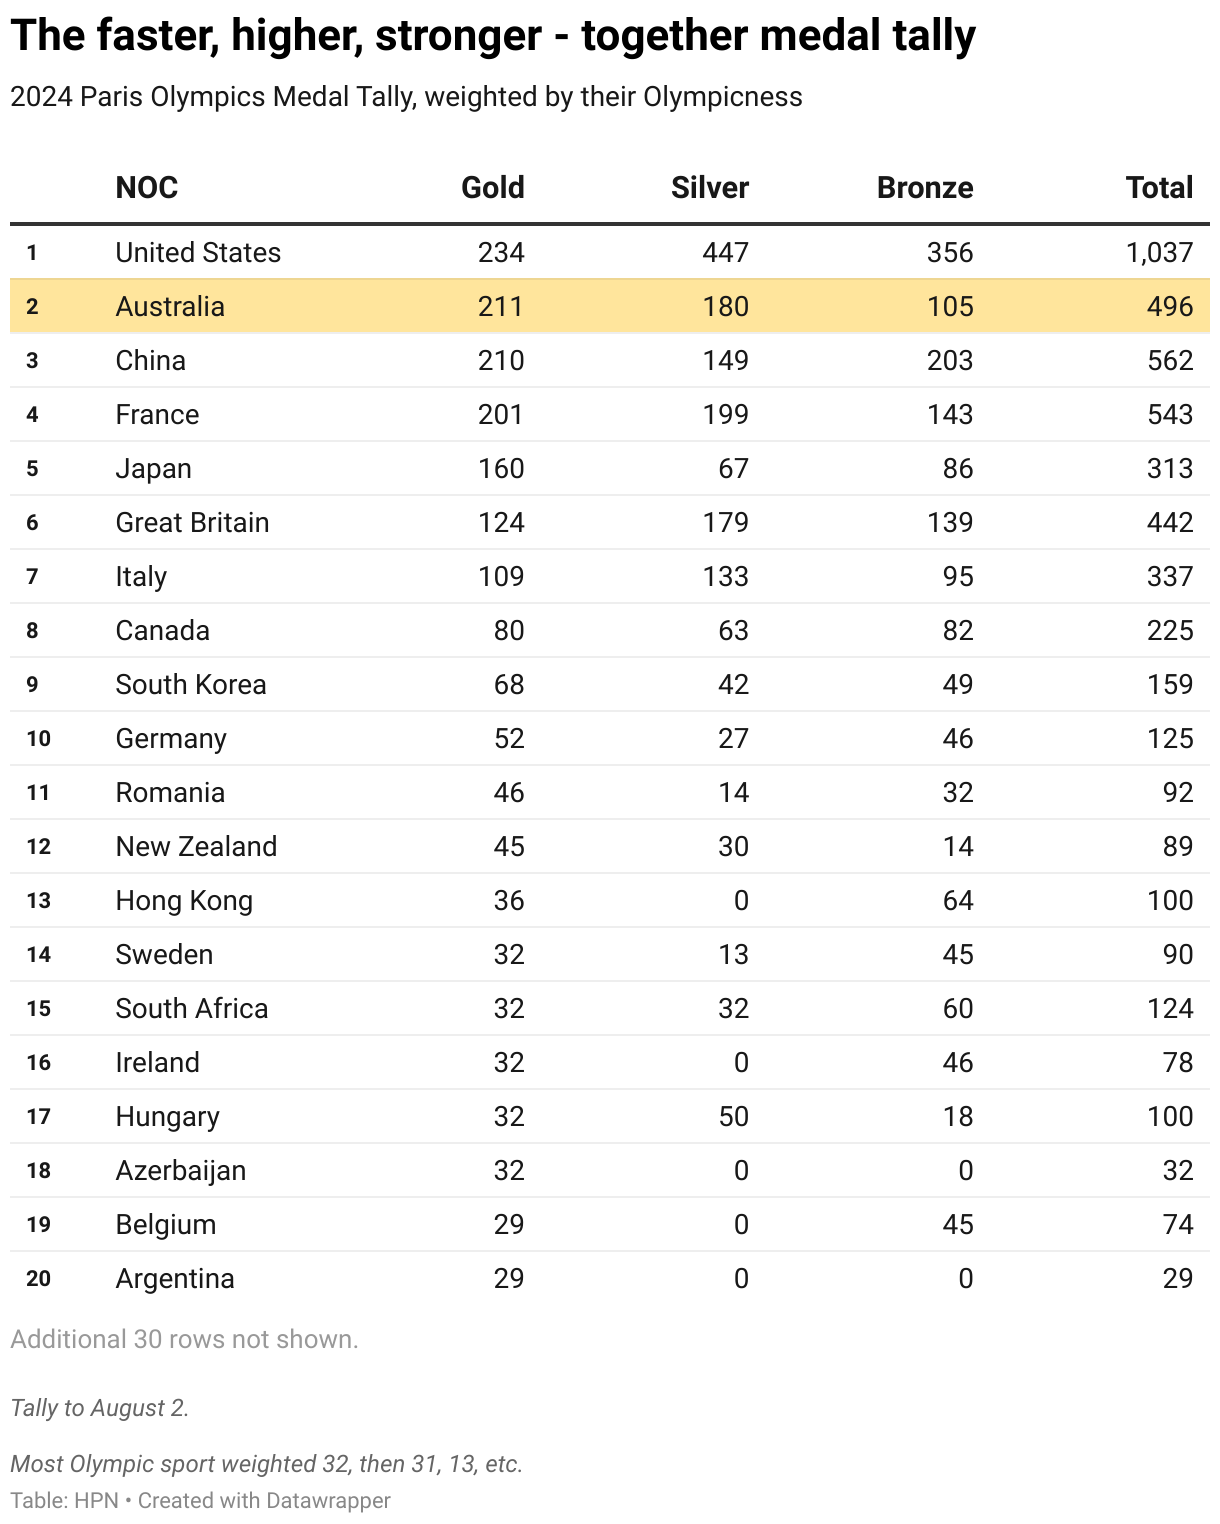This screenshot has height=1524, width=1220.
Task: Select the Great Britain row label
Action: [x=192, y=523]
